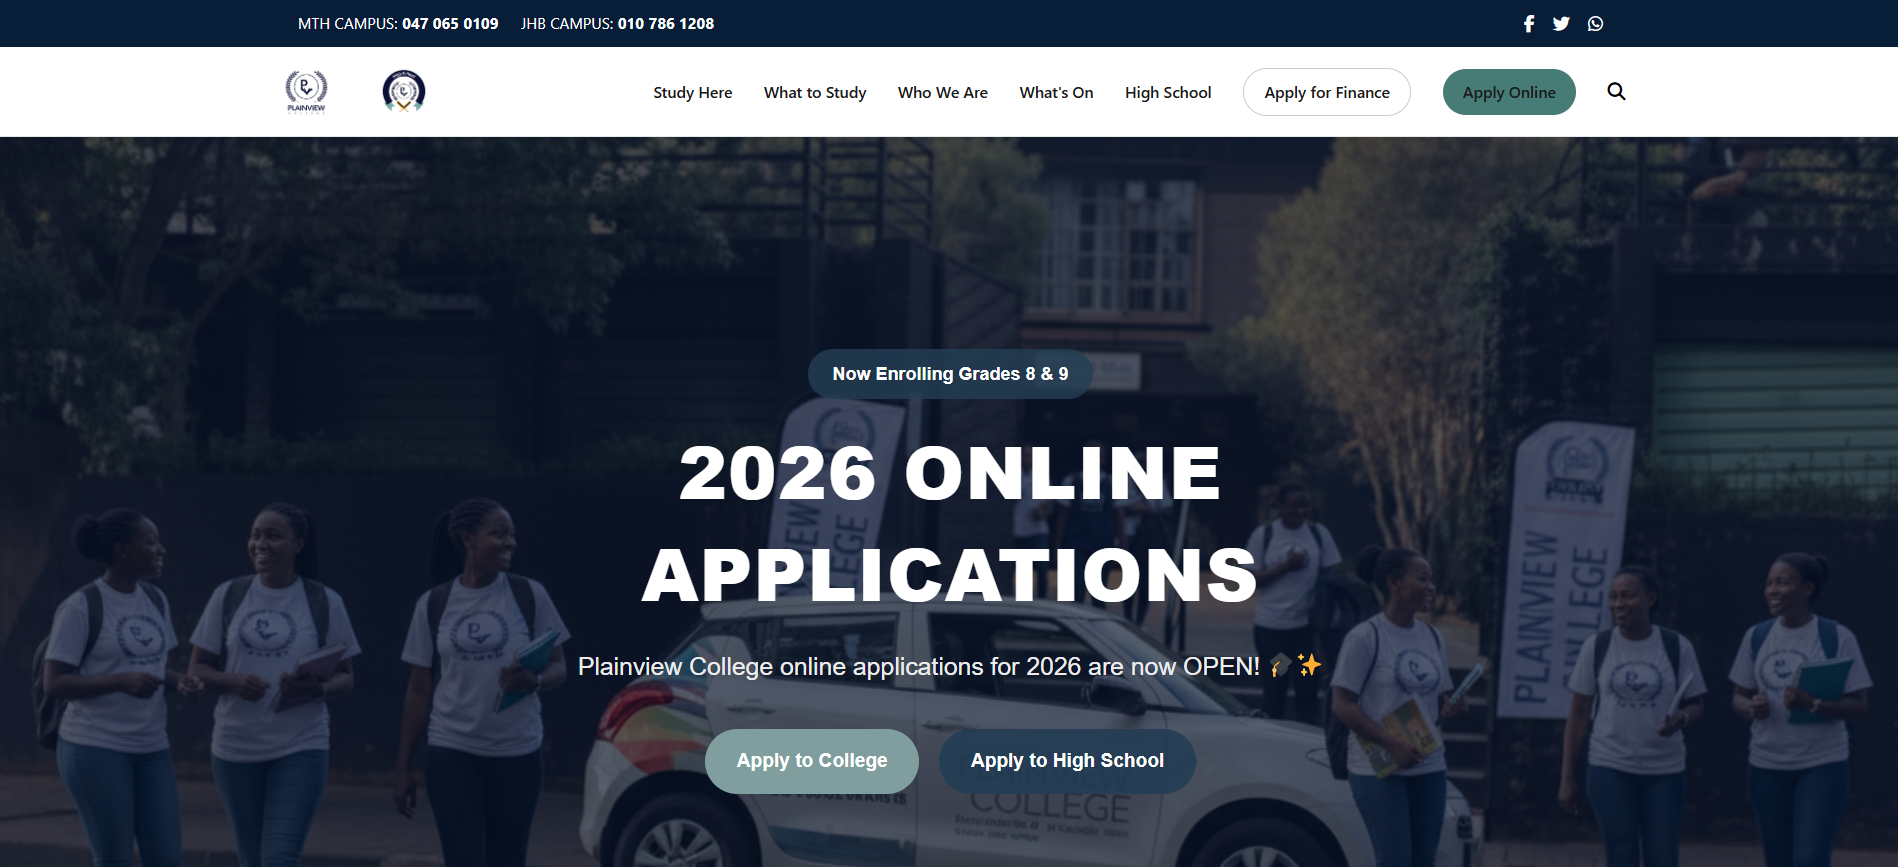Viewport: 1898px width, 867px height.
Task: Call the JHB Campus number 010 786 1208
Action: [x=666, y=23]
